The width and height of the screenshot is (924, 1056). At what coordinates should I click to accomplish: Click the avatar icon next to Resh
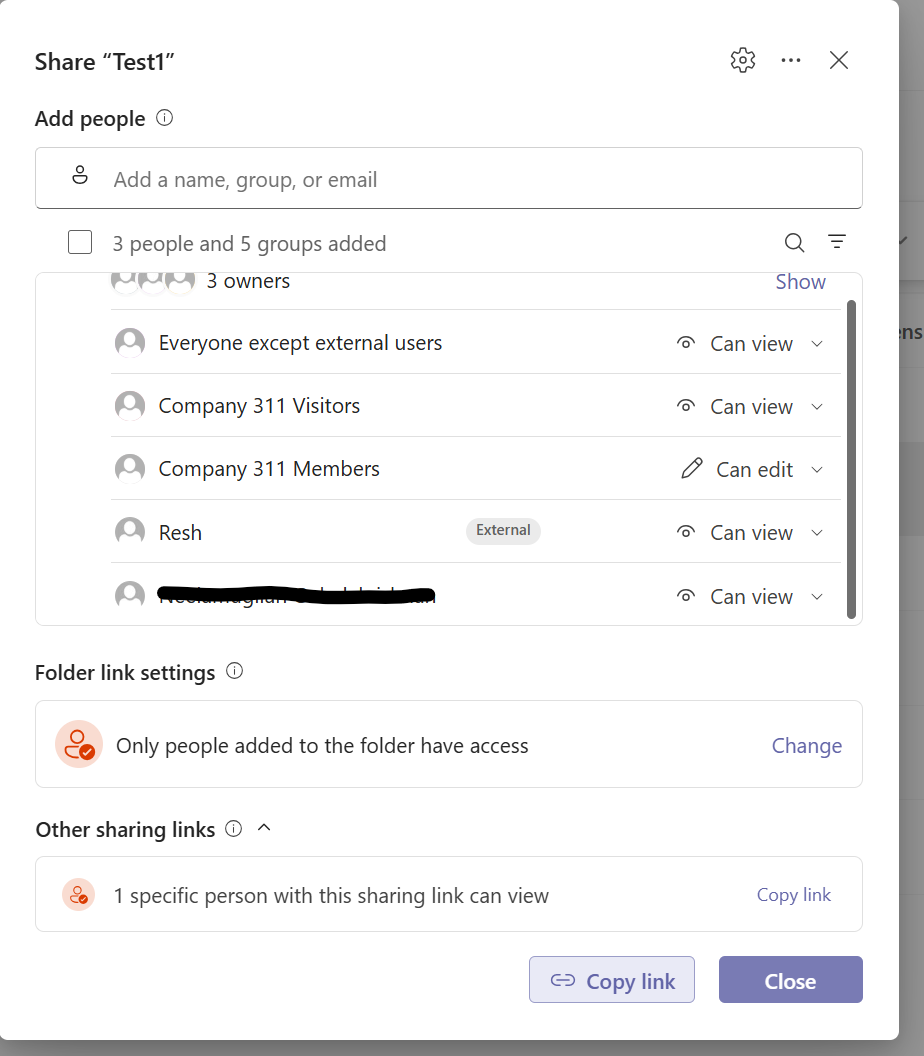[x=130, y=531]
